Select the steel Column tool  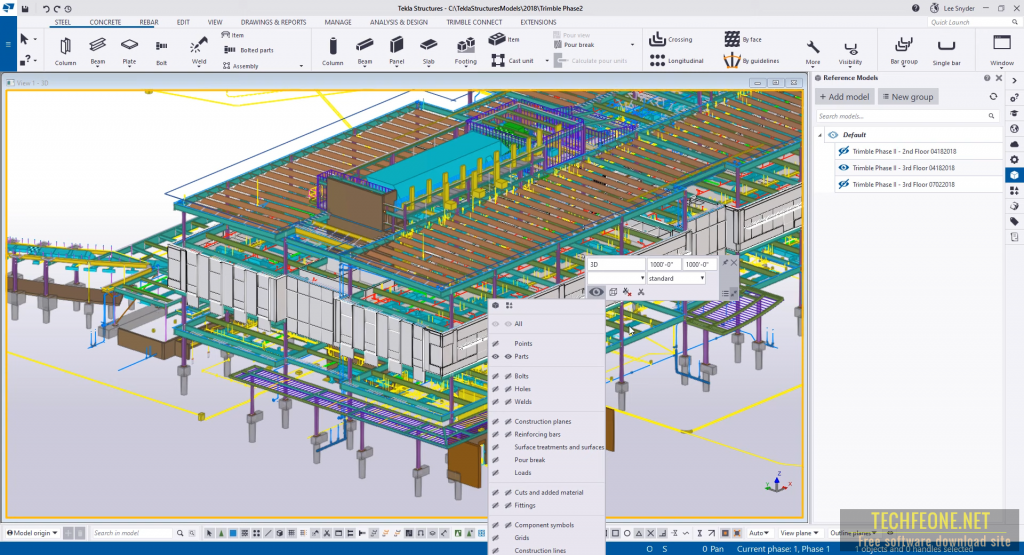pos(65,51)
